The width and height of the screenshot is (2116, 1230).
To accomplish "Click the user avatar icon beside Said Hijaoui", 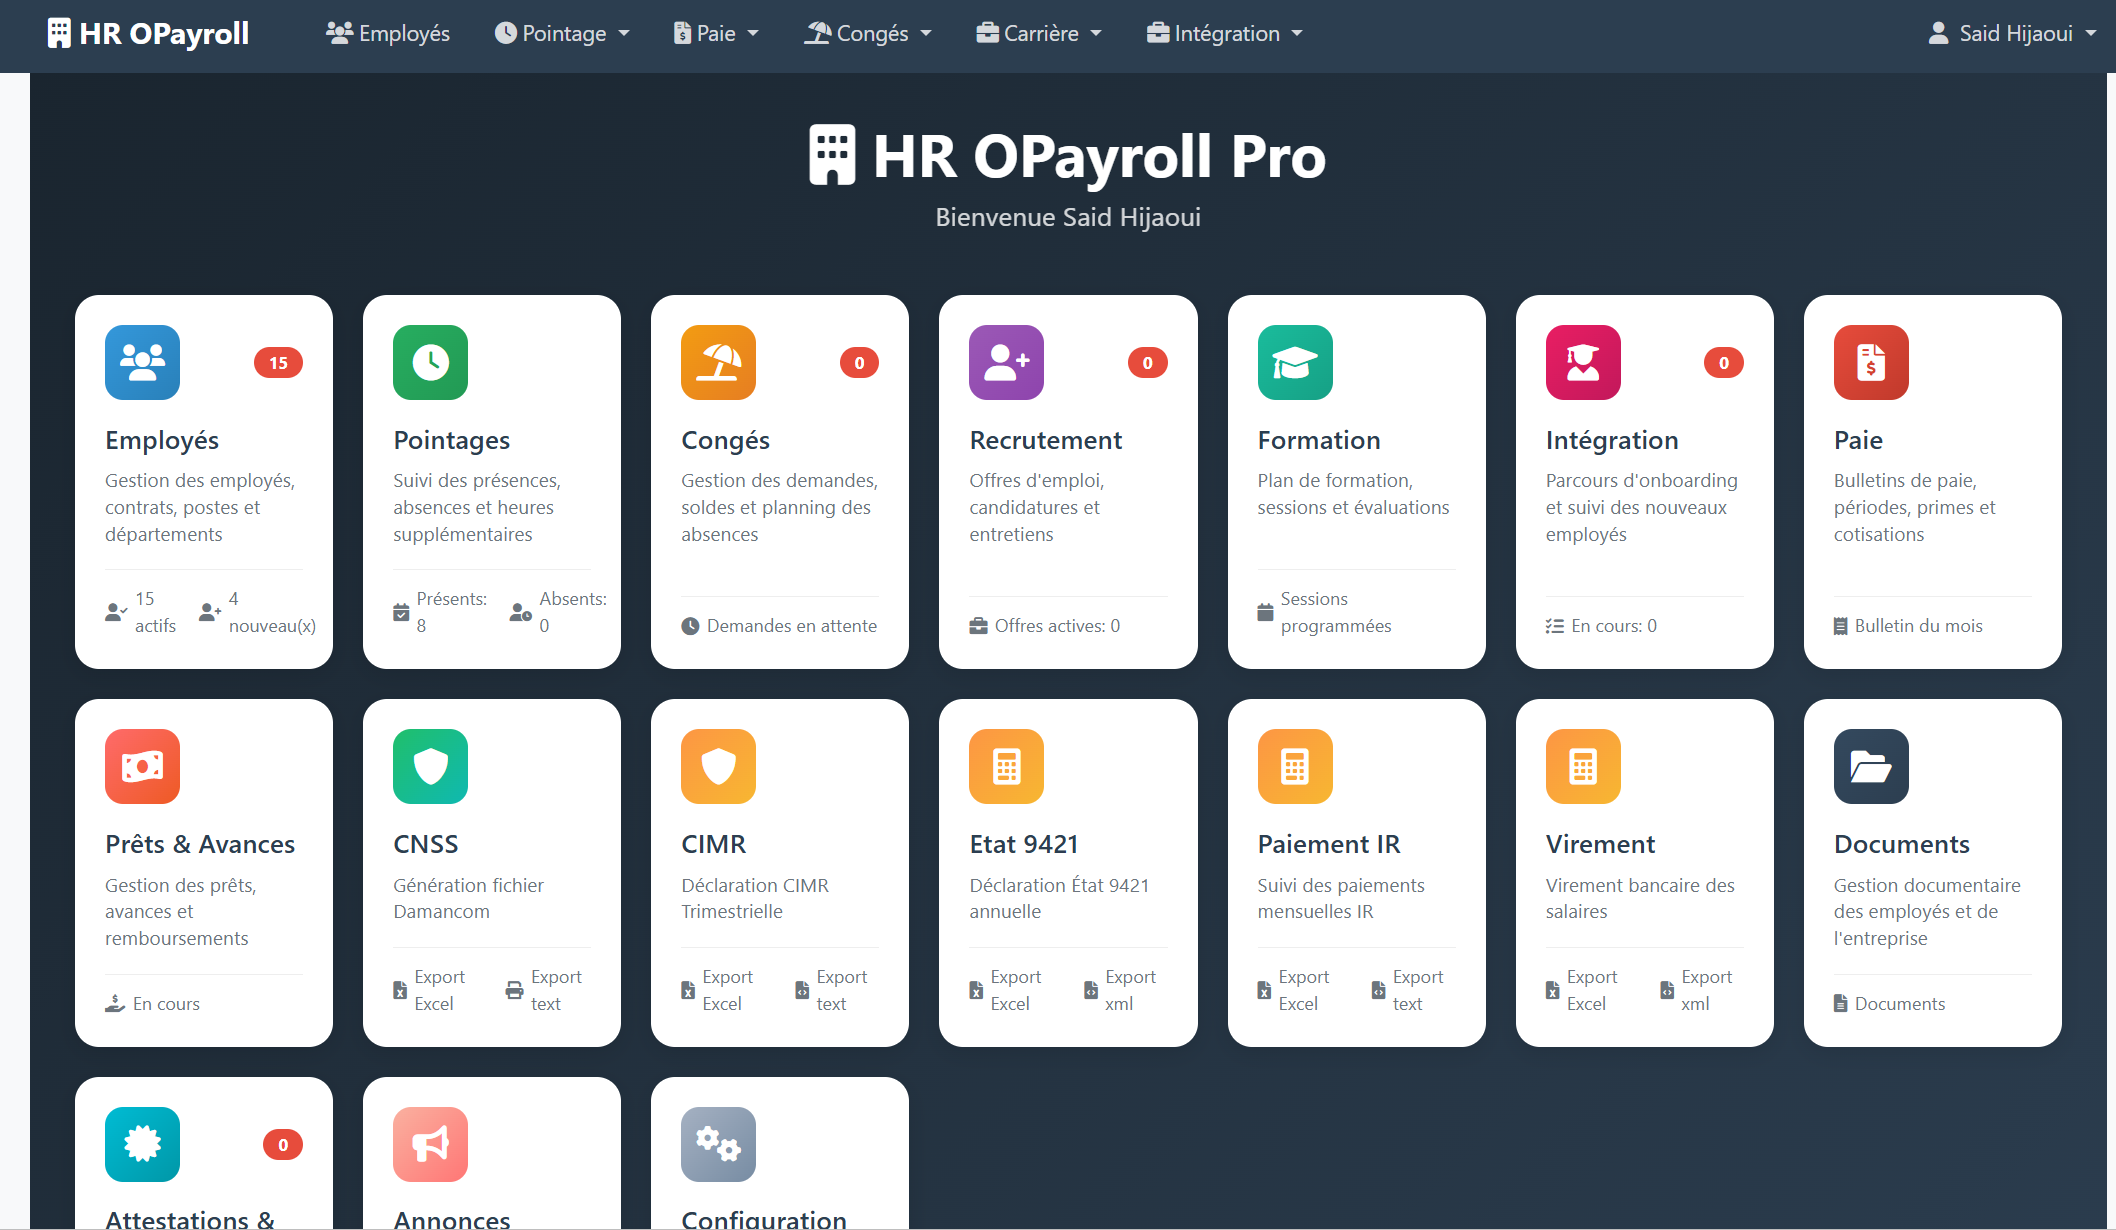I will click(x=1938, y=33).
